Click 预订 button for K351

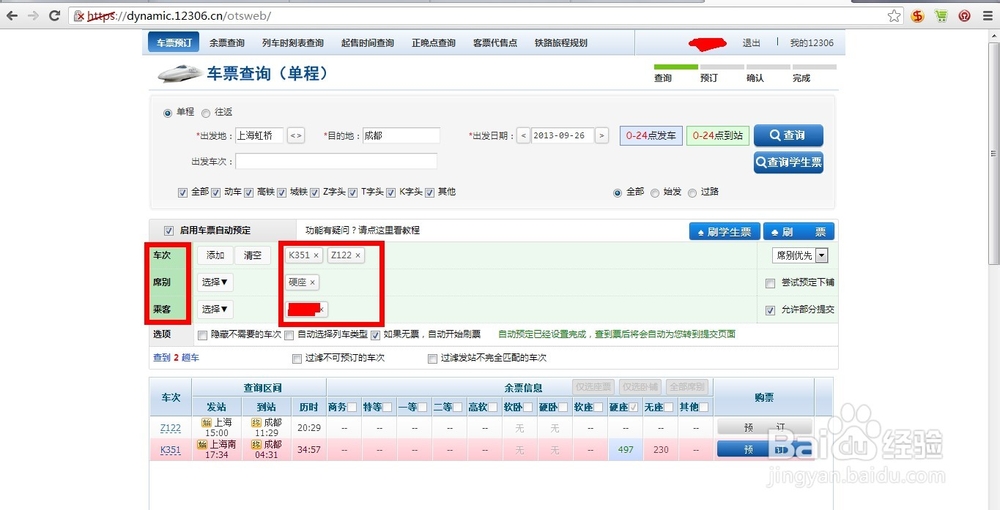point(765,450)
